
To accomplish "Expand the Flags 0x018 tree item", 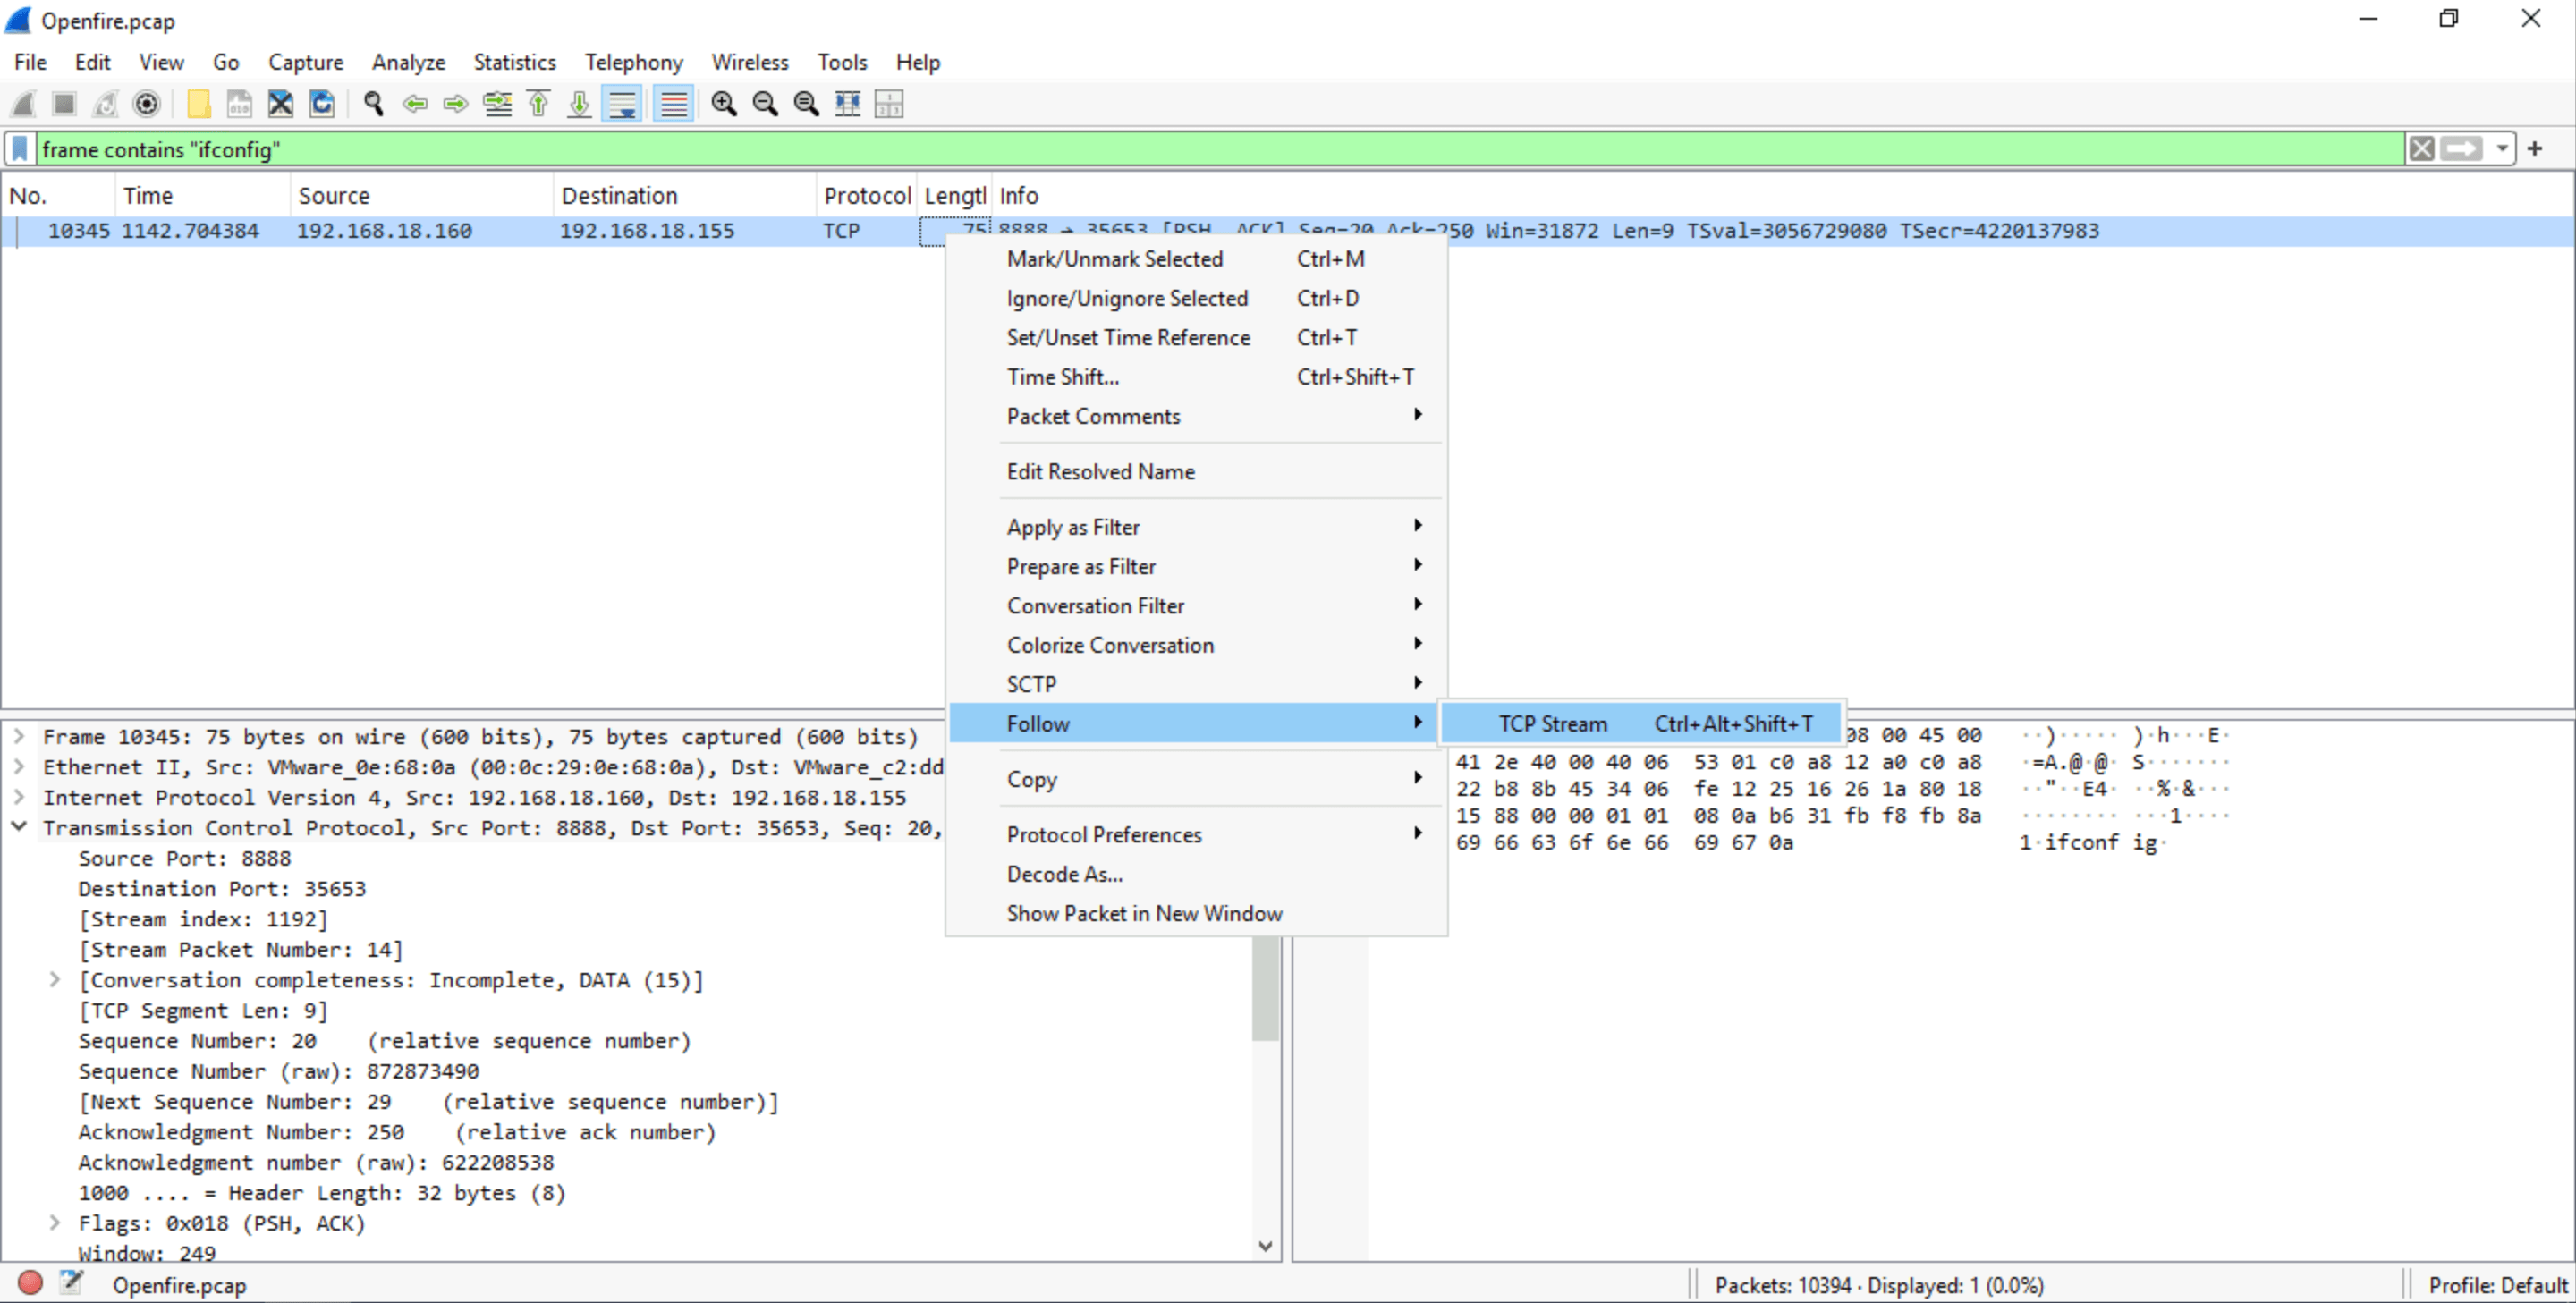I will coord(55,1223).
